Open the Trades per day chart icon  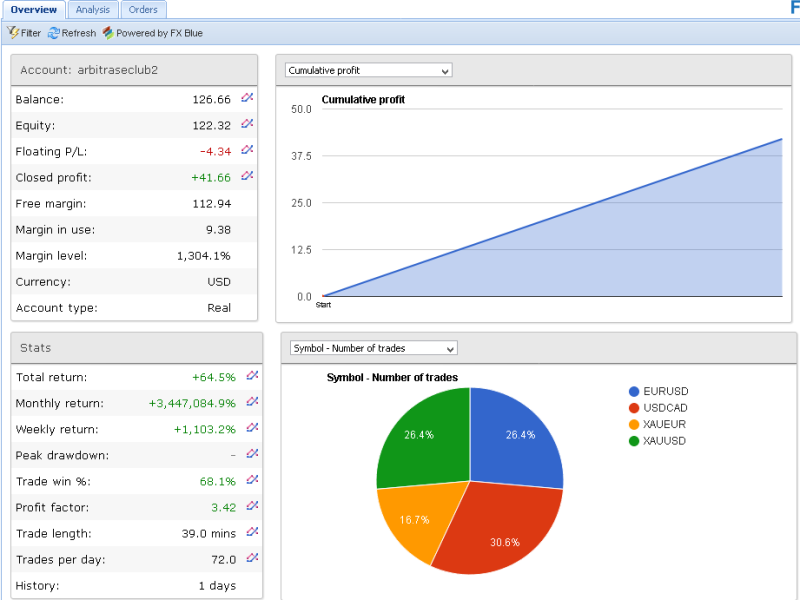pos(252,558)
